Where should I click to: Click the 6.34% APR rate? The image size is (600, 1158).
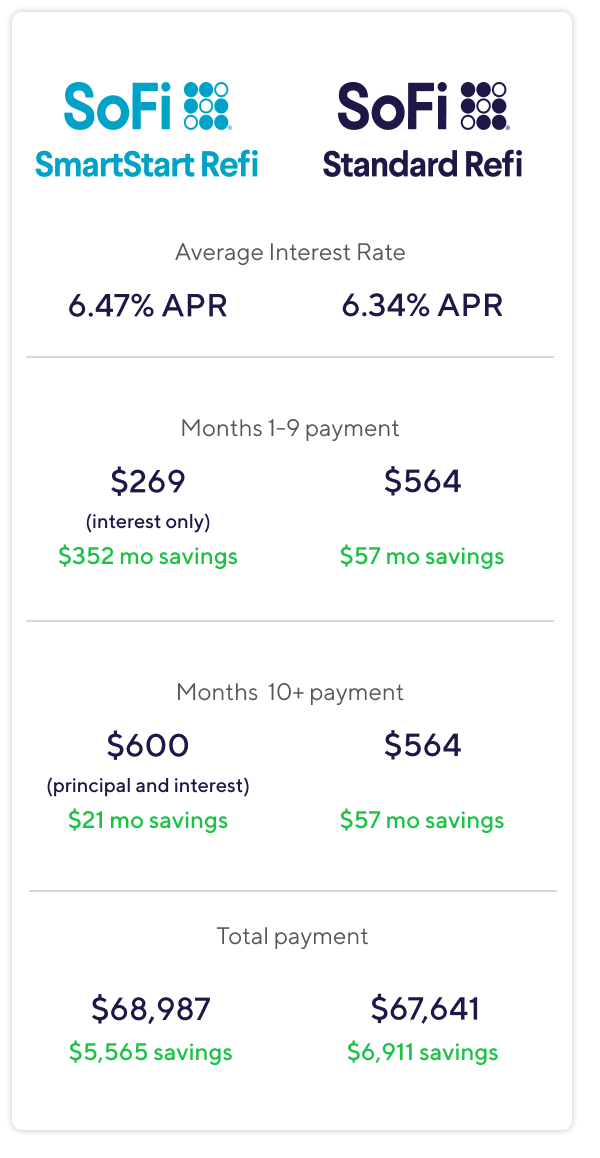[x=422, y=305]
